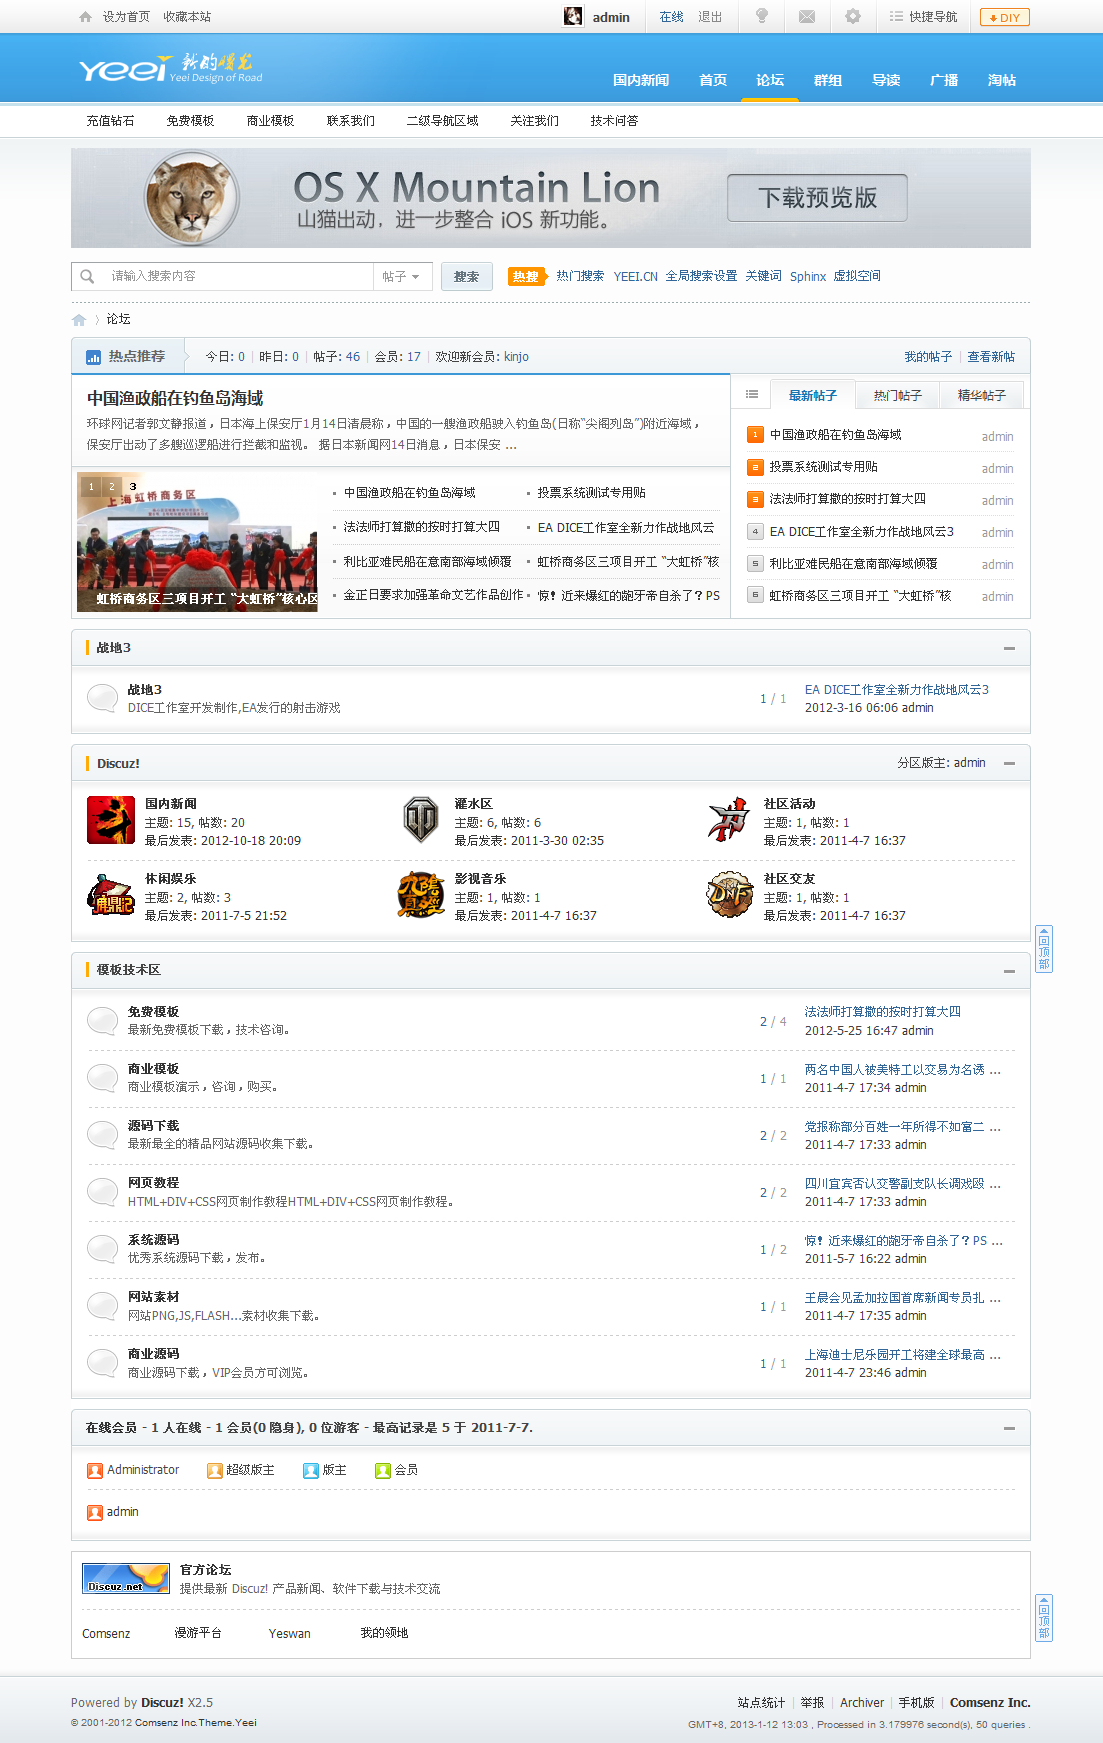Click the magnifier search icon
Screen dimensions: 1103x1743
pos(88,277)
